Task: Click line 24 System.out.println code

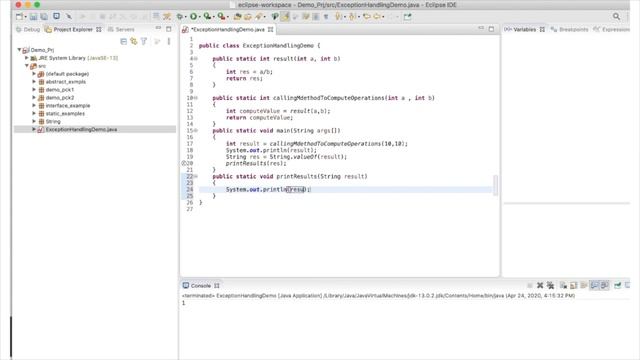Action: (268, 189)
